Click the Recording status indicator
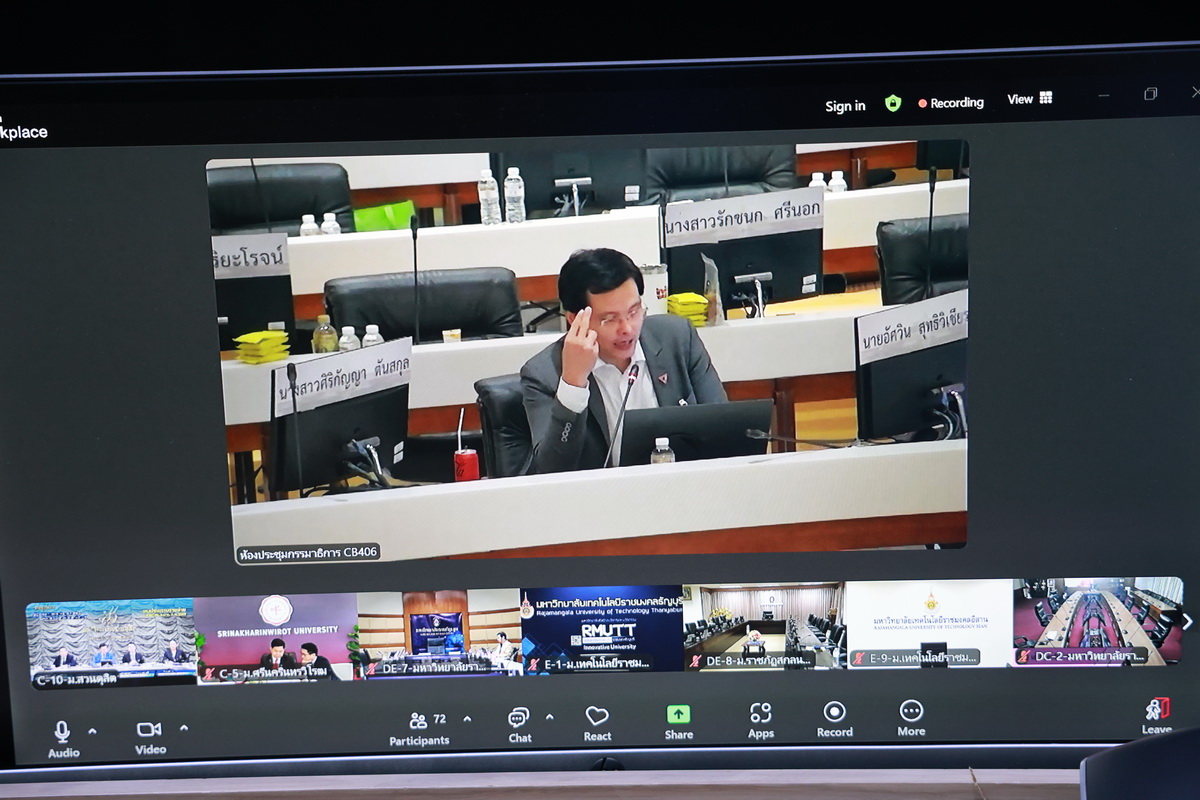1200x800 pixels. click(951, 103)
